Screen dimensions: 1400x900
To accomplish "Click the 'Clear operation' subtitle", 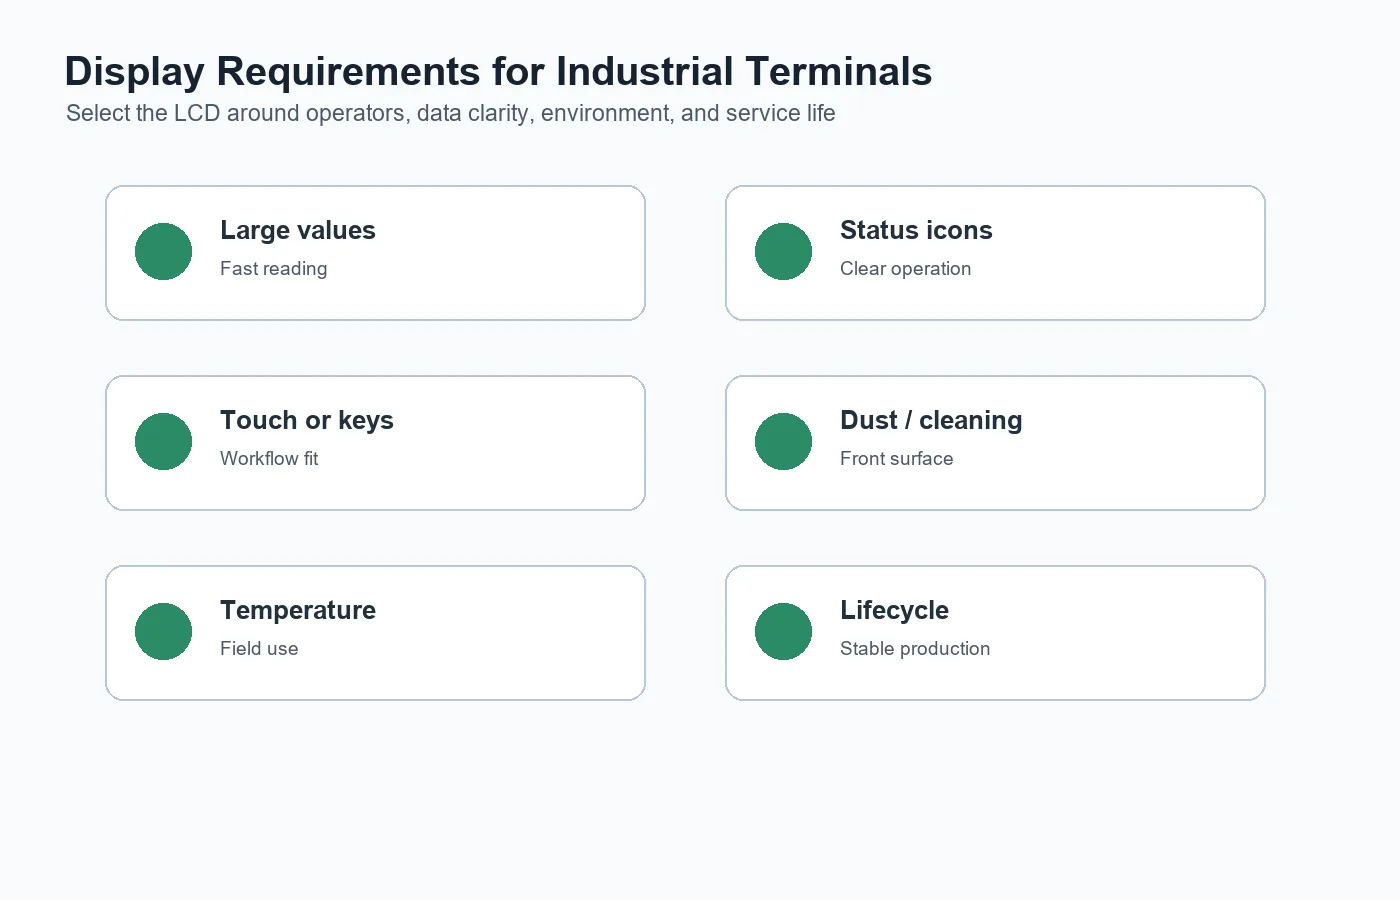I will pyautogui.click(x=905, y=268).
